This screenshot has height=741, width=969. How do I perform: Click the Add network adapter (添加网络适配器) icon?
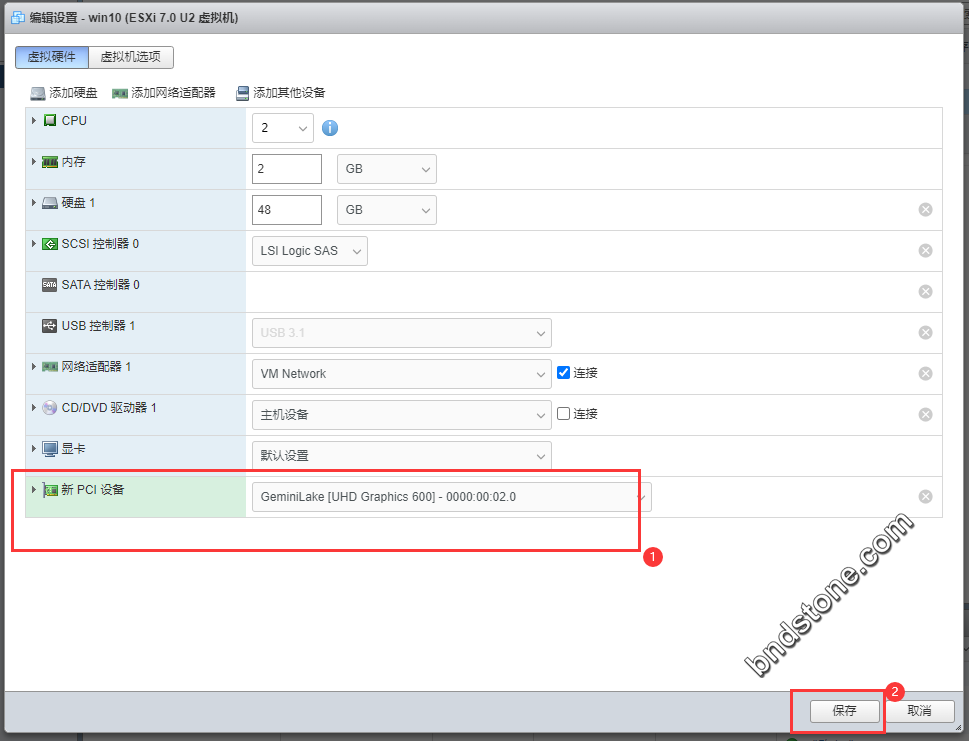tap(120, 93)
